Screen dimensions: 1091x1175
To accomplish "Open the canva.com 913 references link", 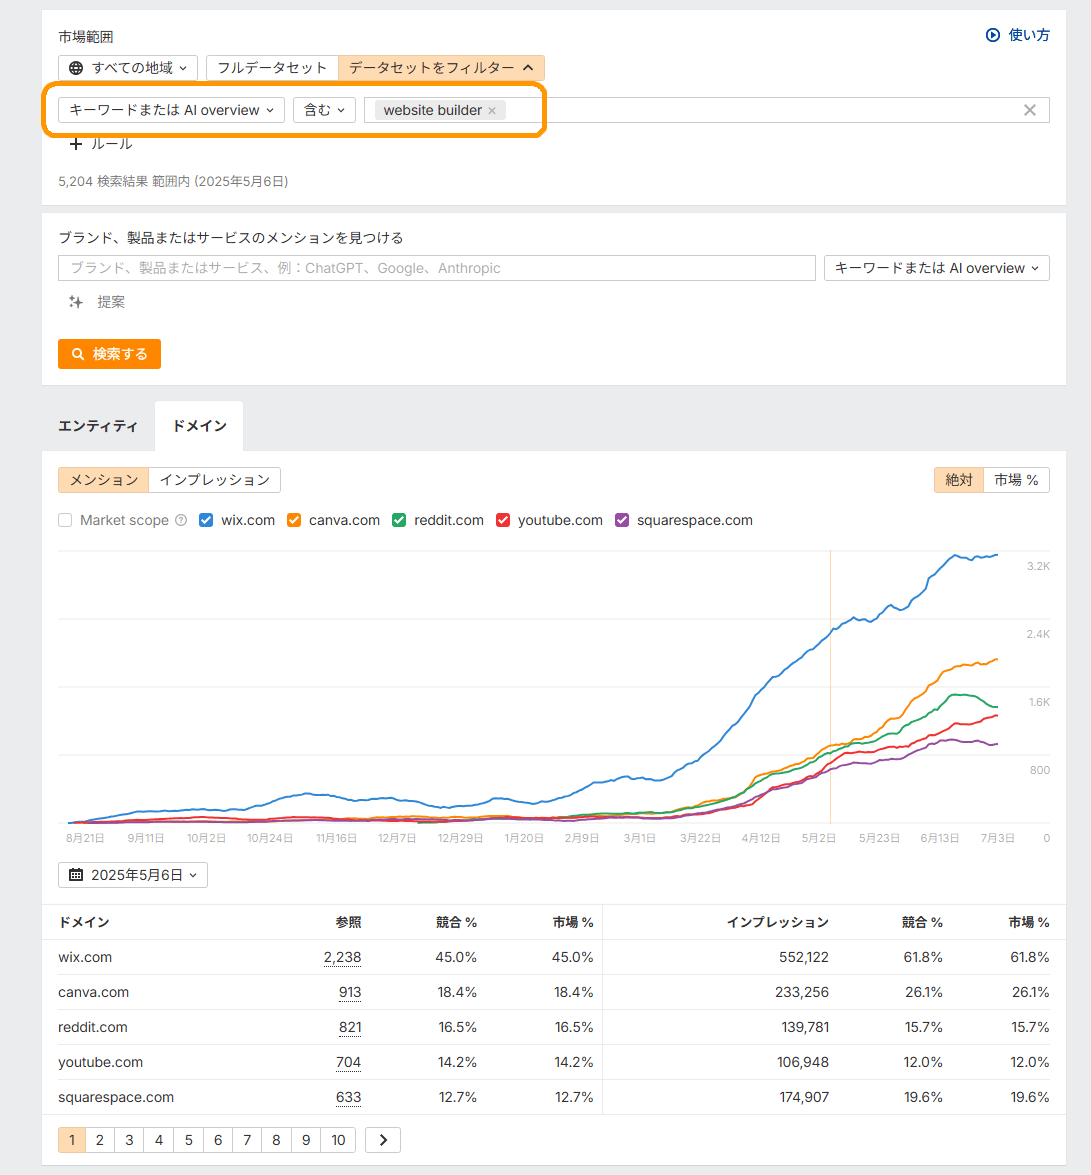I will tap(350, 992).
